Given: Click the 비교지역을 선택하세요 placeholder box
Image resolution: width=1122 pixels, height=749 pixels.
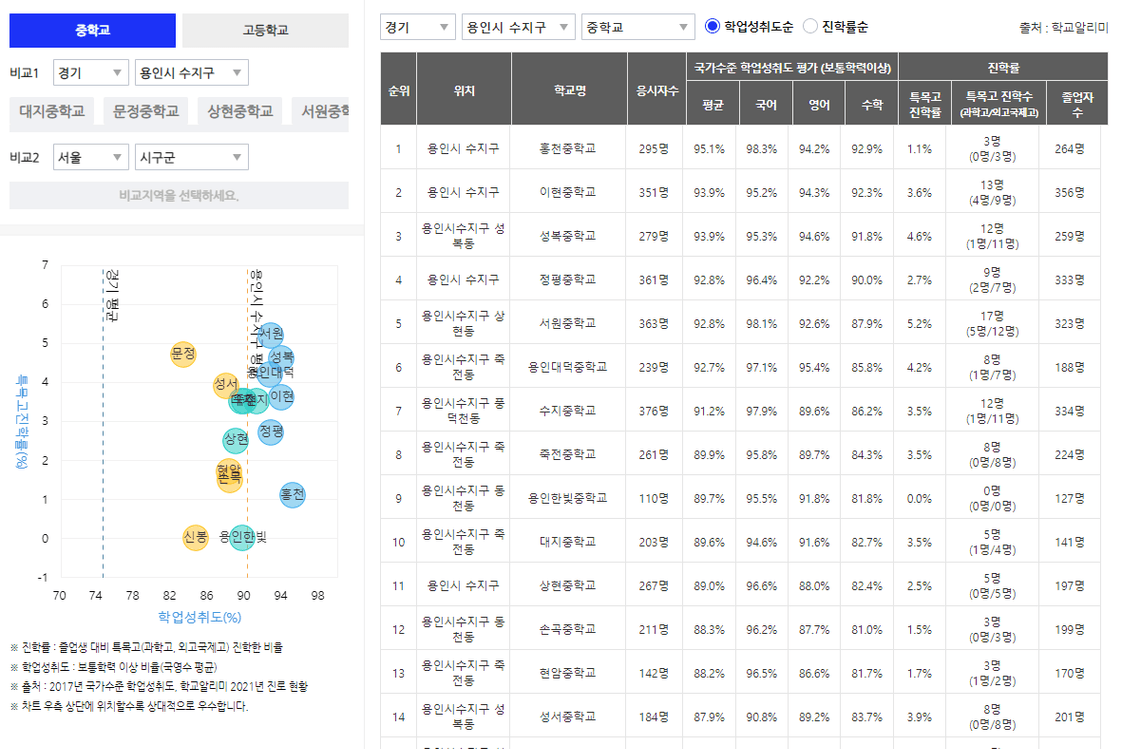Looking at the screenshot, I should (x=179, y=195).
